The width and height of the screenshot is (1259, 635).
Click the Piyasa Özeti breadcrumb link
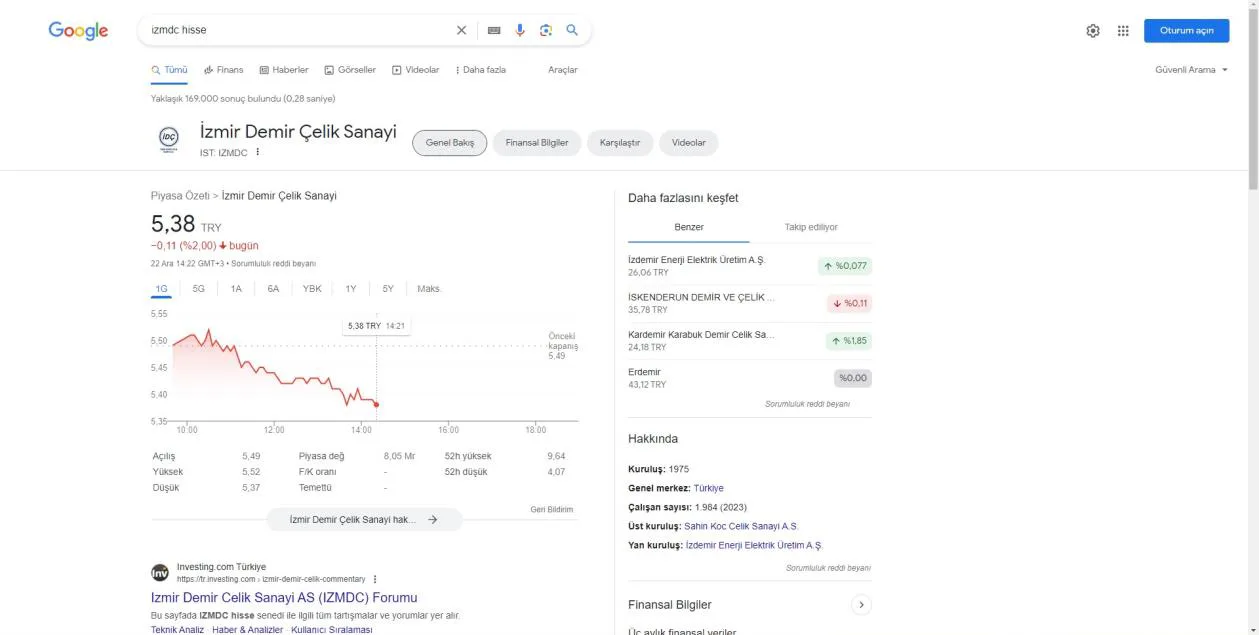click(x=180, y=196)
